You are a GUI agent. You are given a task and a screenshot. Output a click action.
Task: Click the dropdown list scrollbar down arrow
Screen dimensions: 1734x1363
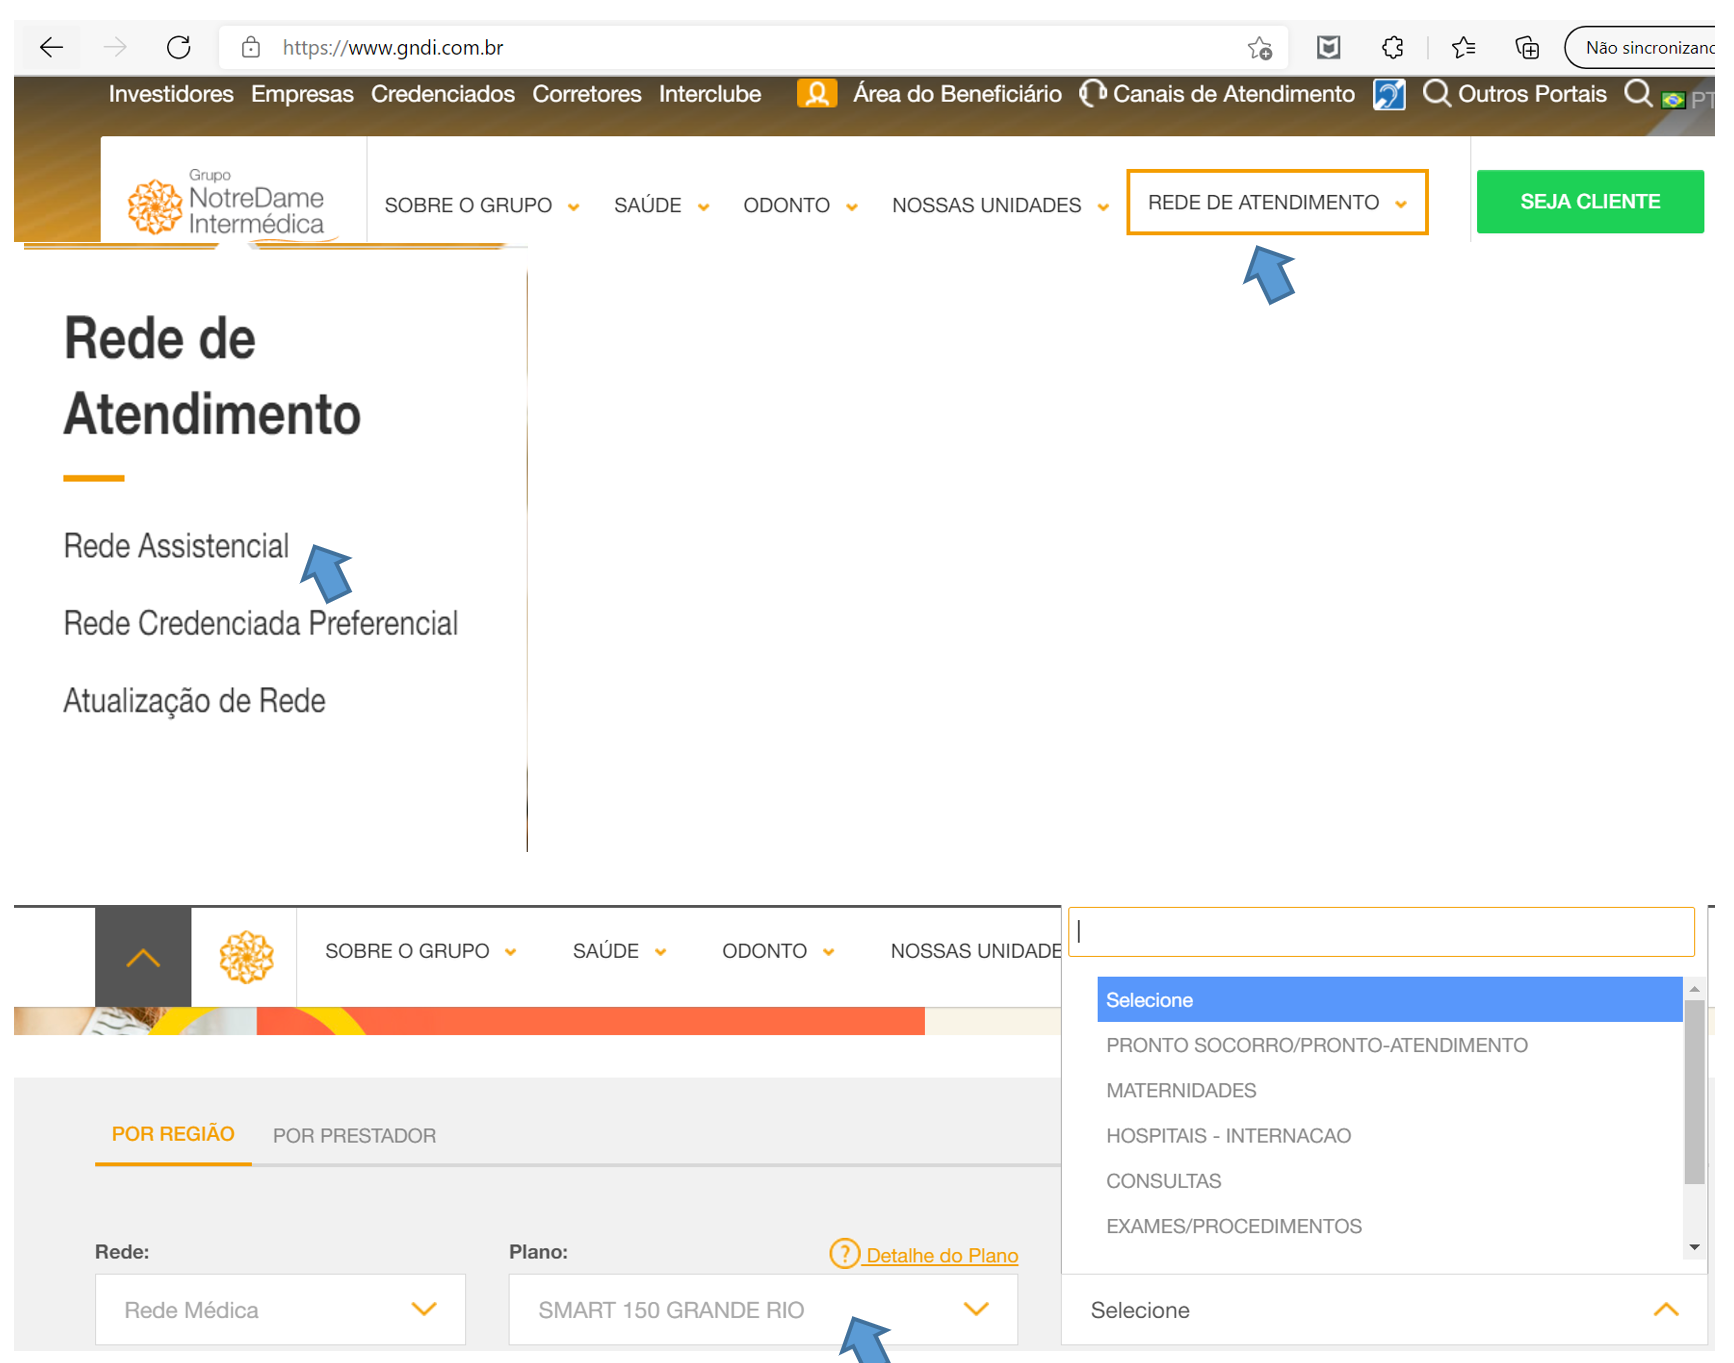point(1694,1247)
